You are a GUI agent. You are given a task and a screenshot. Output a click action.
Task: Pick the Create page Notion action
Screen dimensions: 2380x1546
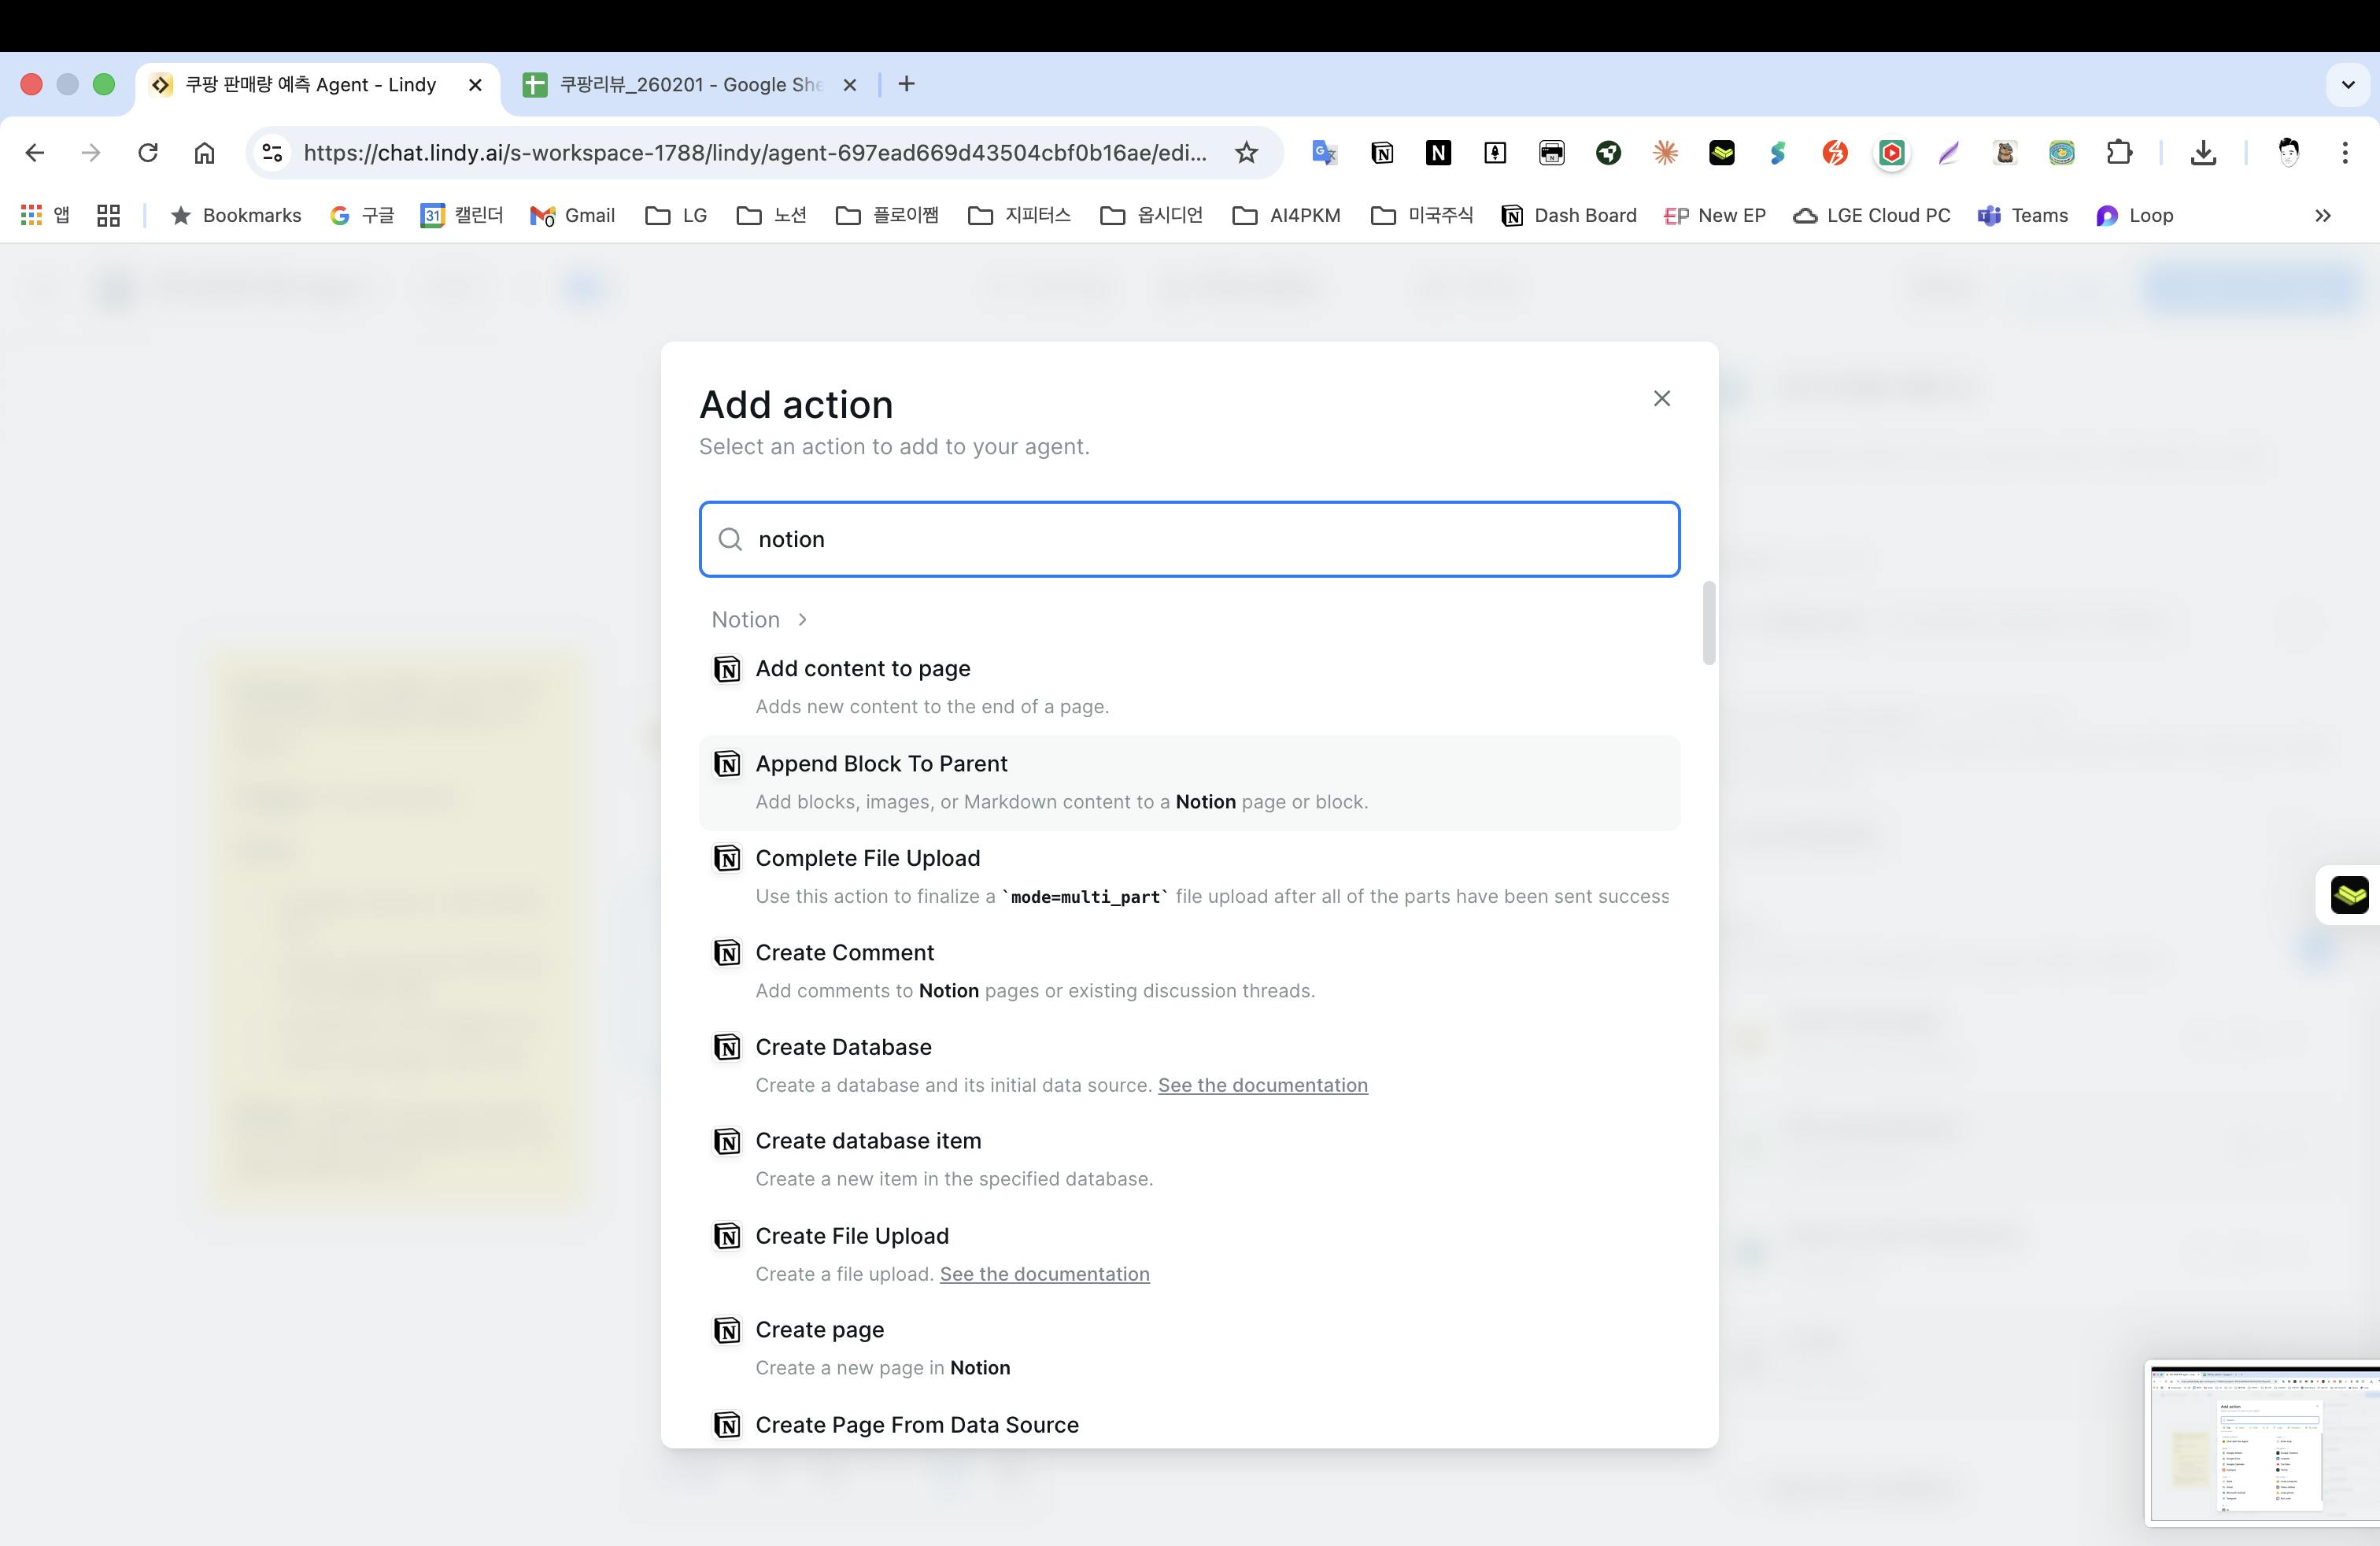click(819, 1330)
